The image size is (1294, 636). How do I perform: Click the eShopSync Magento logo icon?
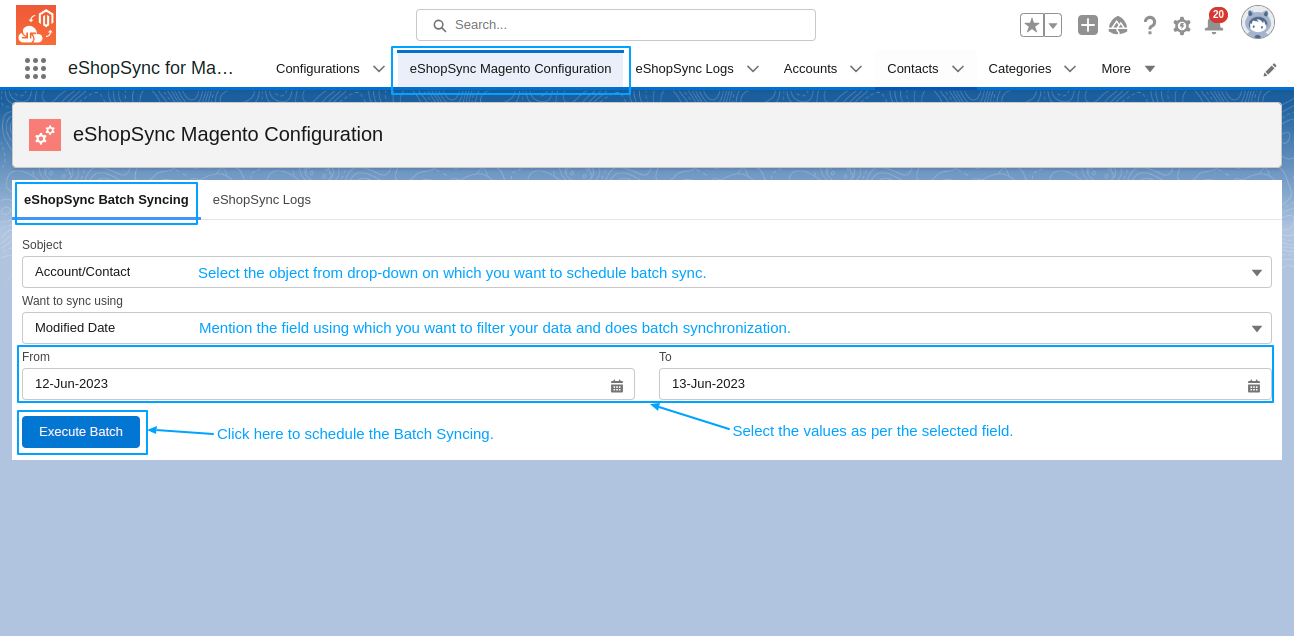point(36,25)
